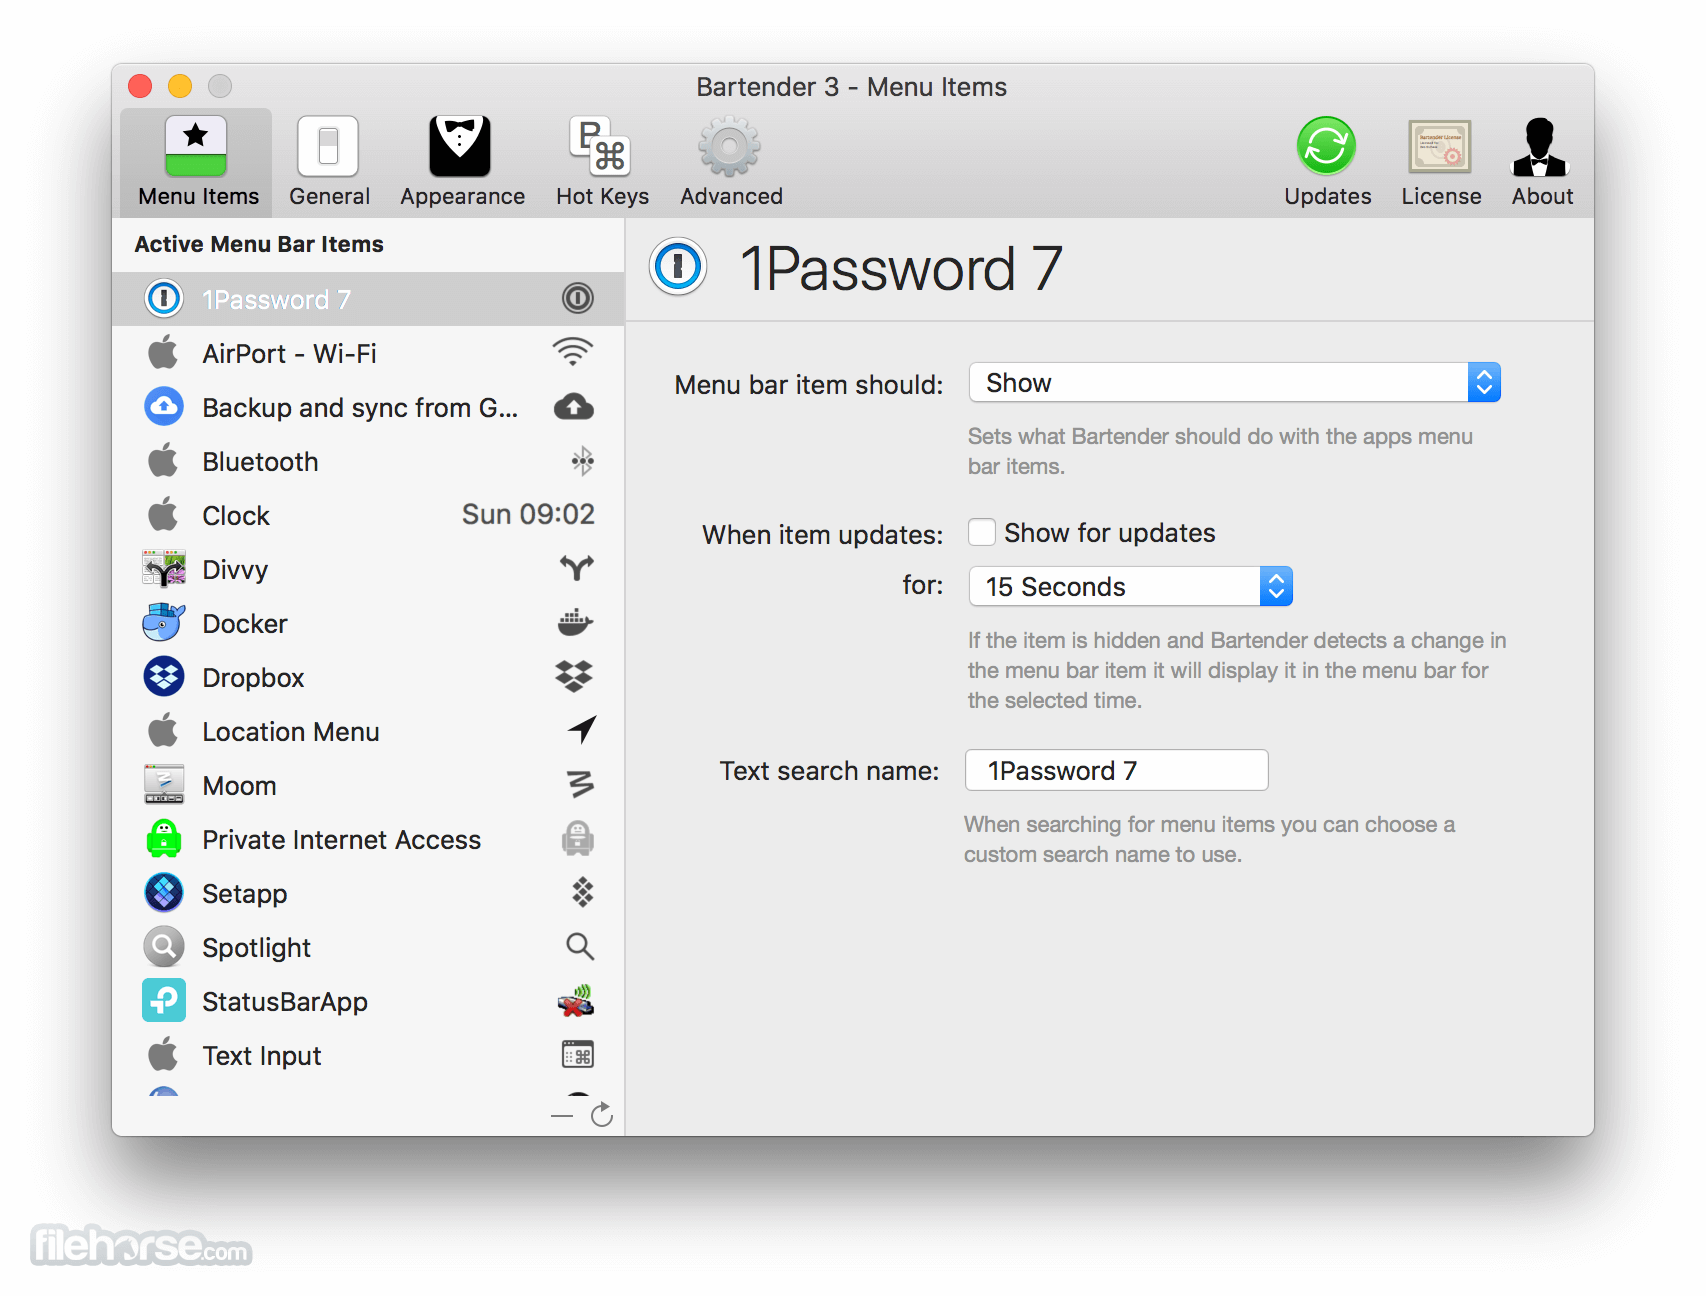Open the About bartender icon
The height and width of the screenshot is (1296, 1706).
tap(1540, 147)
